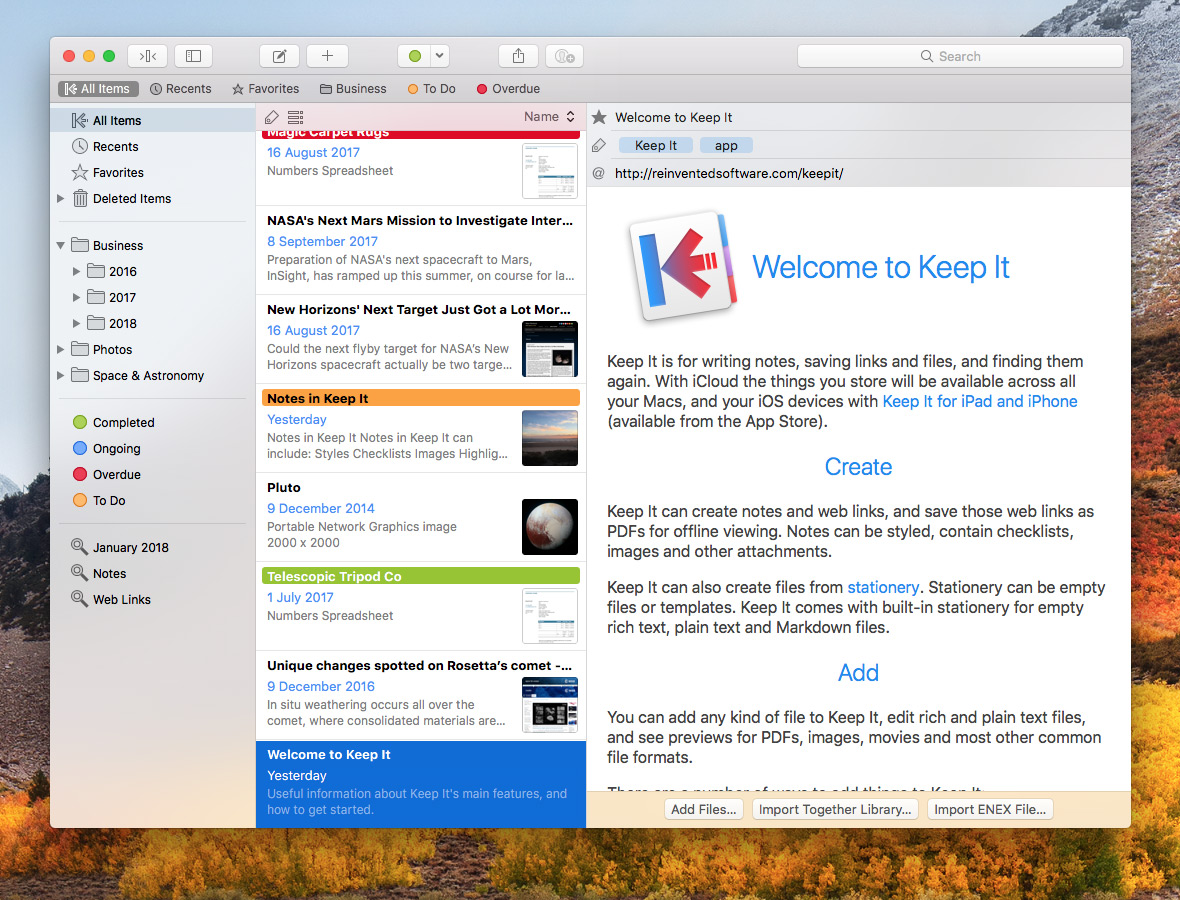Select the 2018 folder icon

(x=96, y=323)
